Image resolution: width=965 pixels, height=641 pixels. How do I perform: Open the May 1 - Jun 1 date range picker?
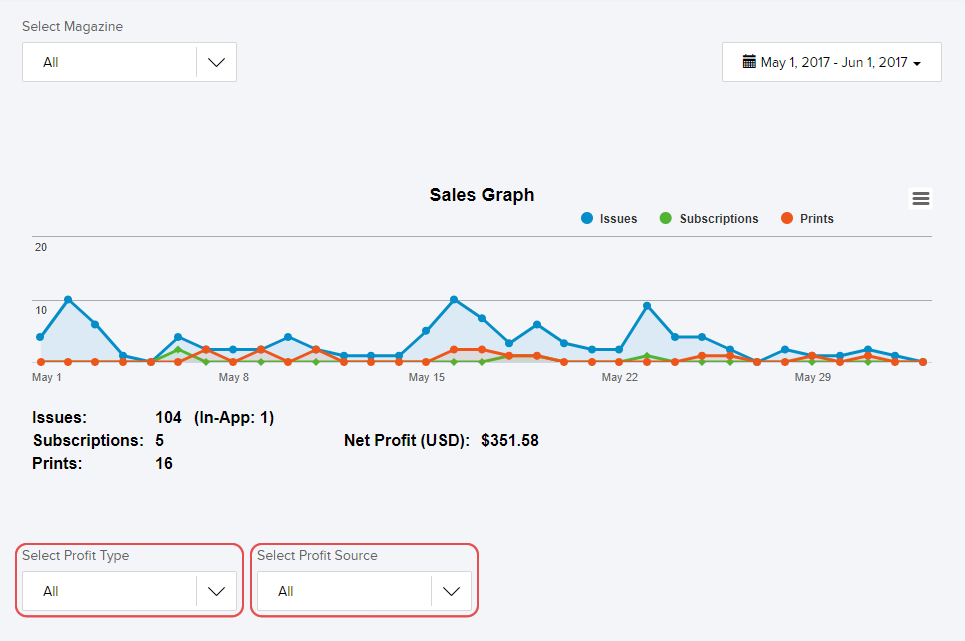832,62
